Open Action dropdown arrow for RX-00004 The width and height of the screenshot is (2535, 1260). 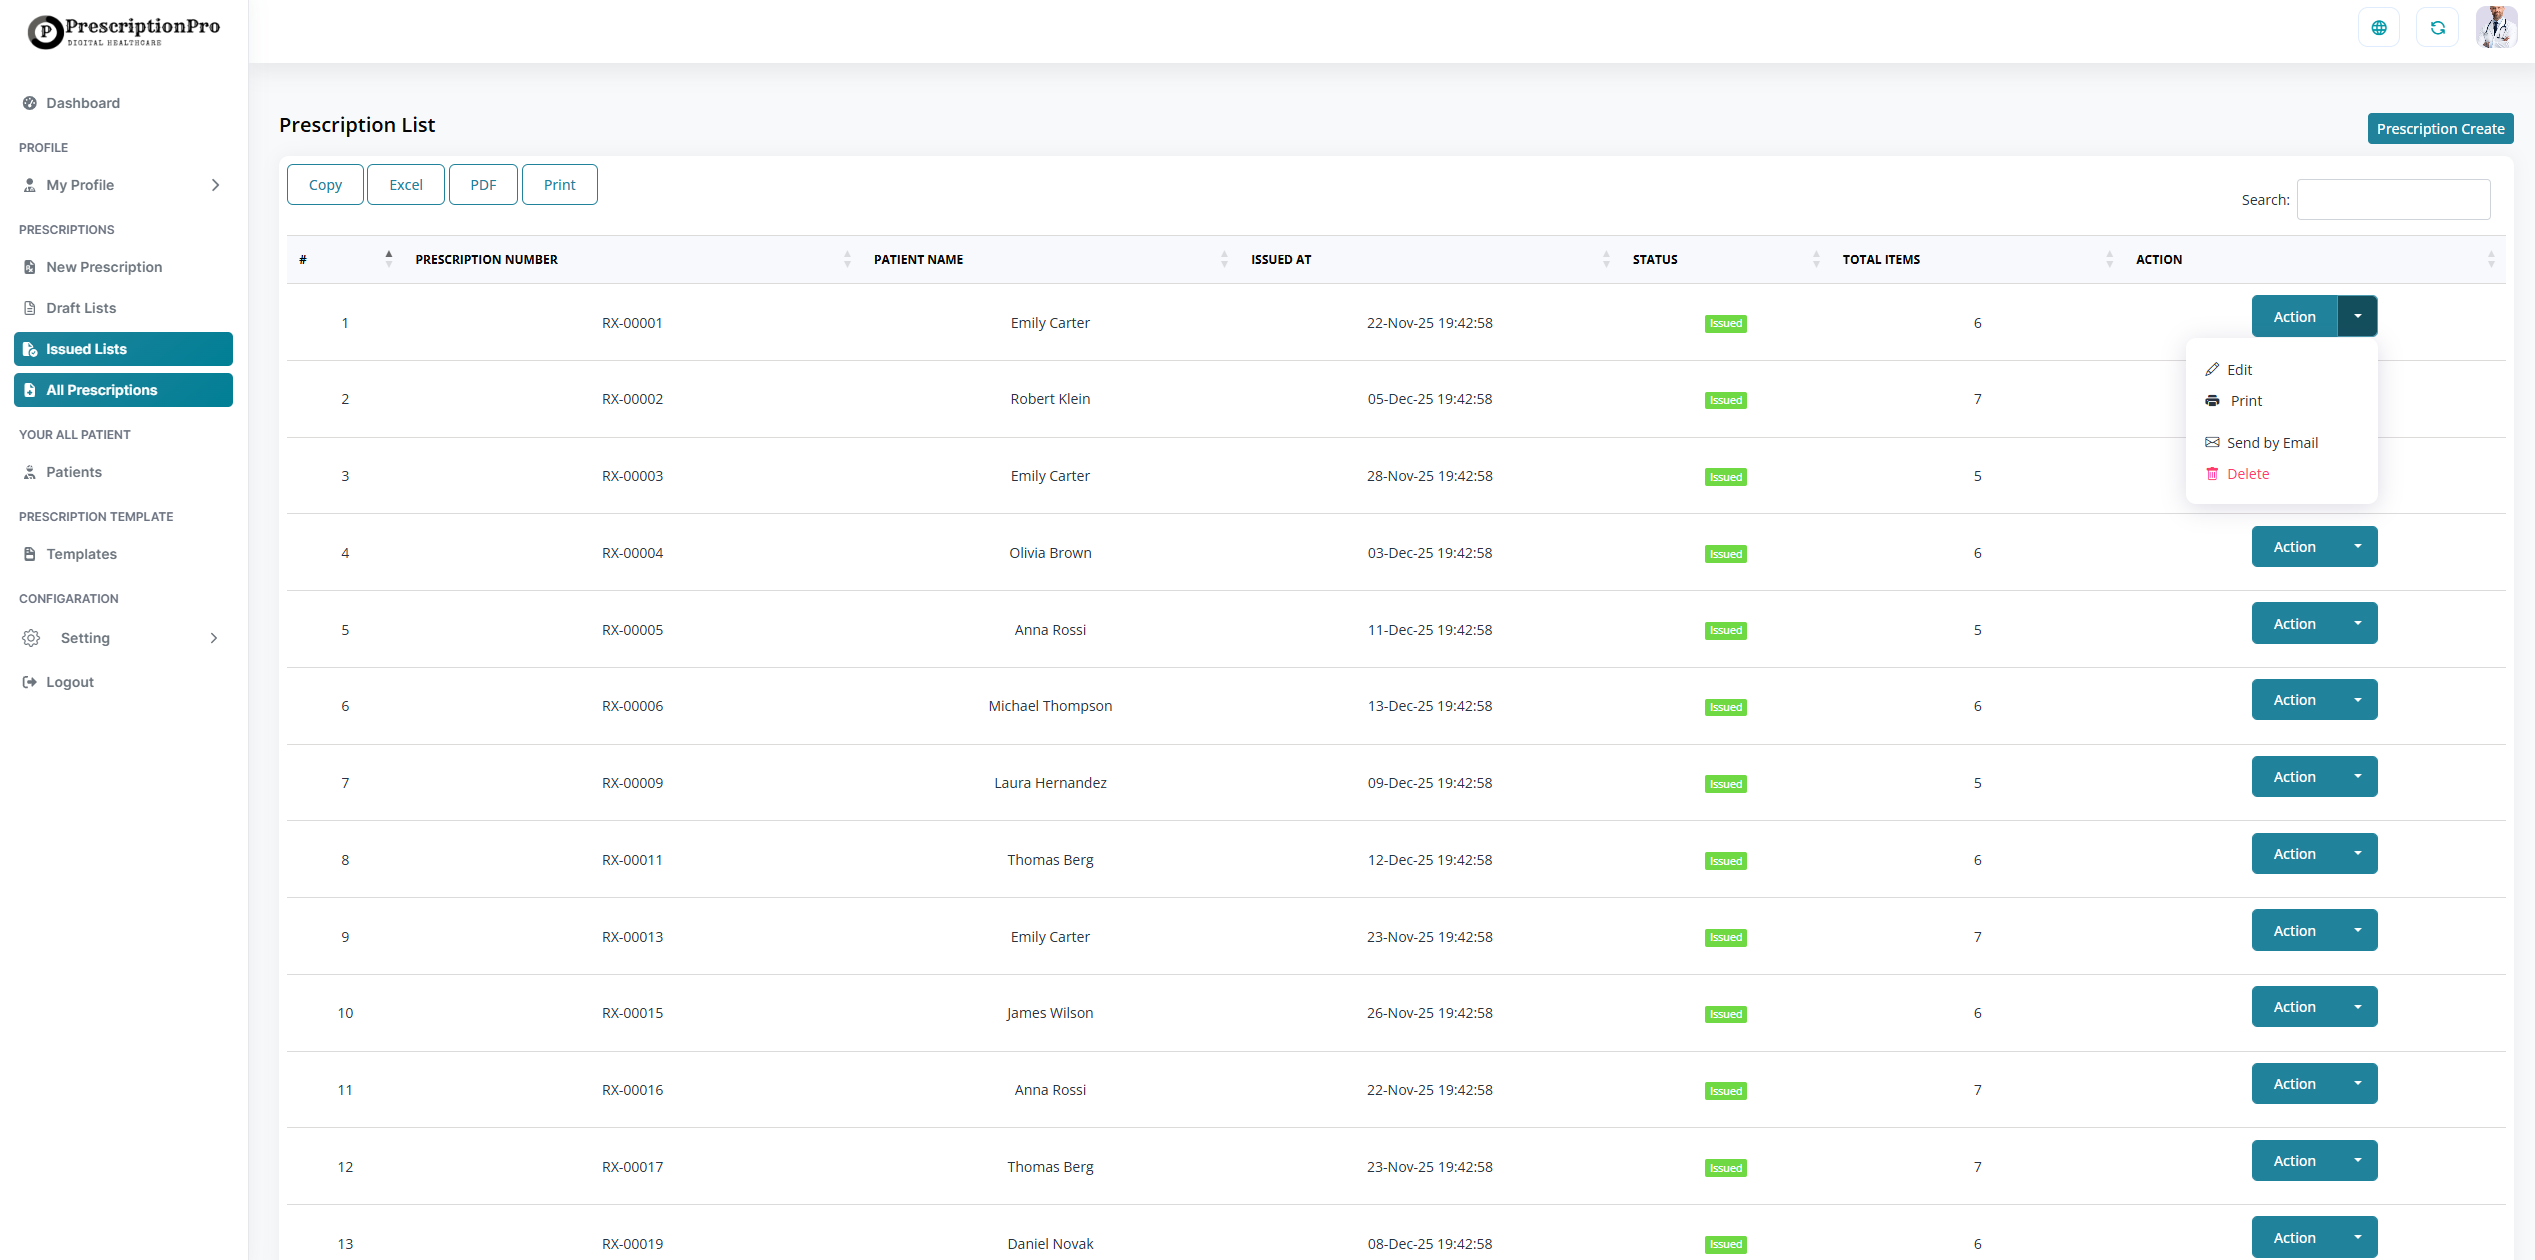pyautogui.click(x=2357, y=547)
